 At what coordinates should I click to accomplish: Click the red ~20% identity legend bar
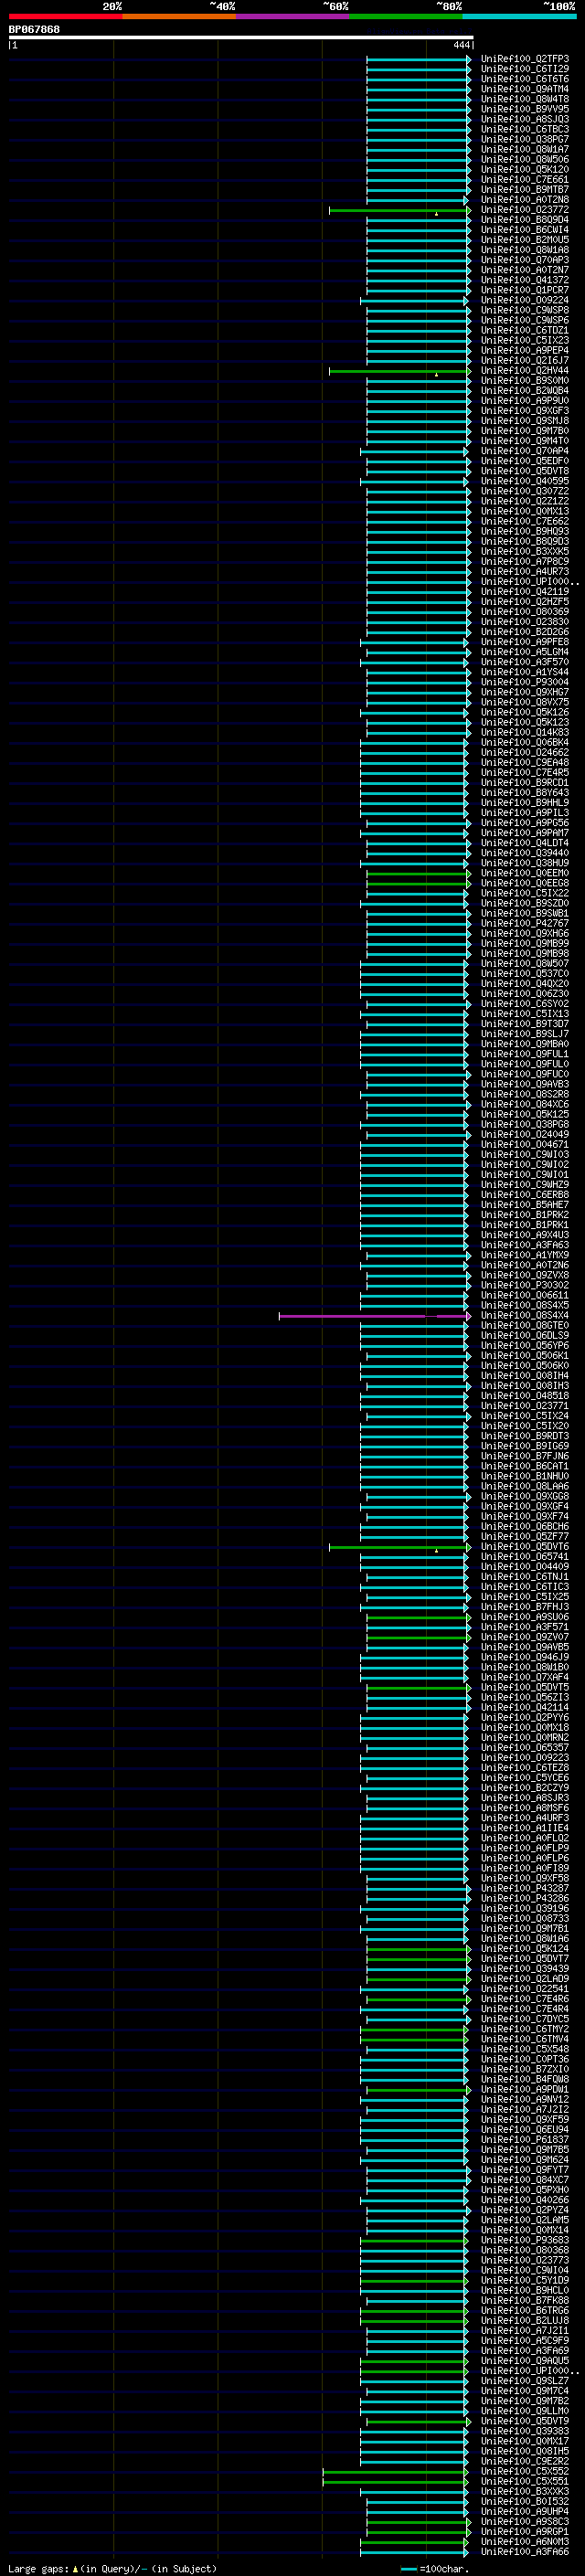(x=65, y=16)
